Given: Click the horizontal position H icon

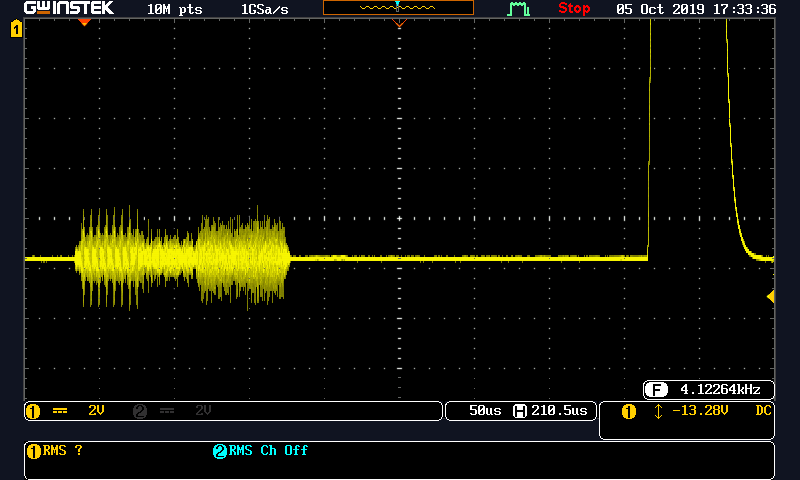Looking at the screenshot, I should point(519,411).
